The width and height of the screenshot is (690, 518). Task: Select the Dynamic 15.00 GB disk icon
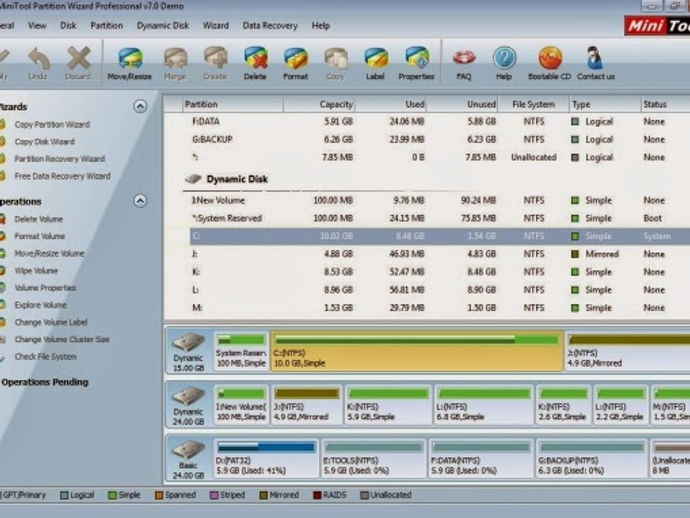189,343
